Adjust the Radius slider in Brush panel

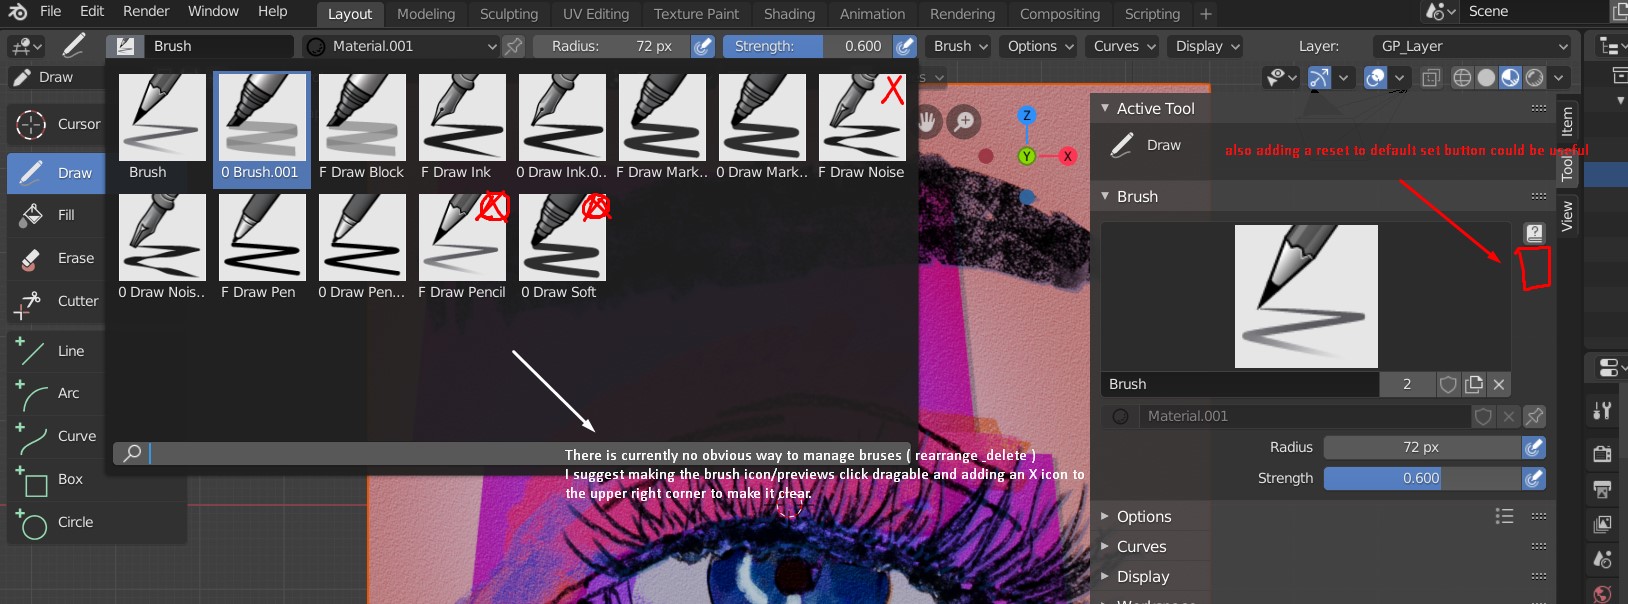point(1421,447)
